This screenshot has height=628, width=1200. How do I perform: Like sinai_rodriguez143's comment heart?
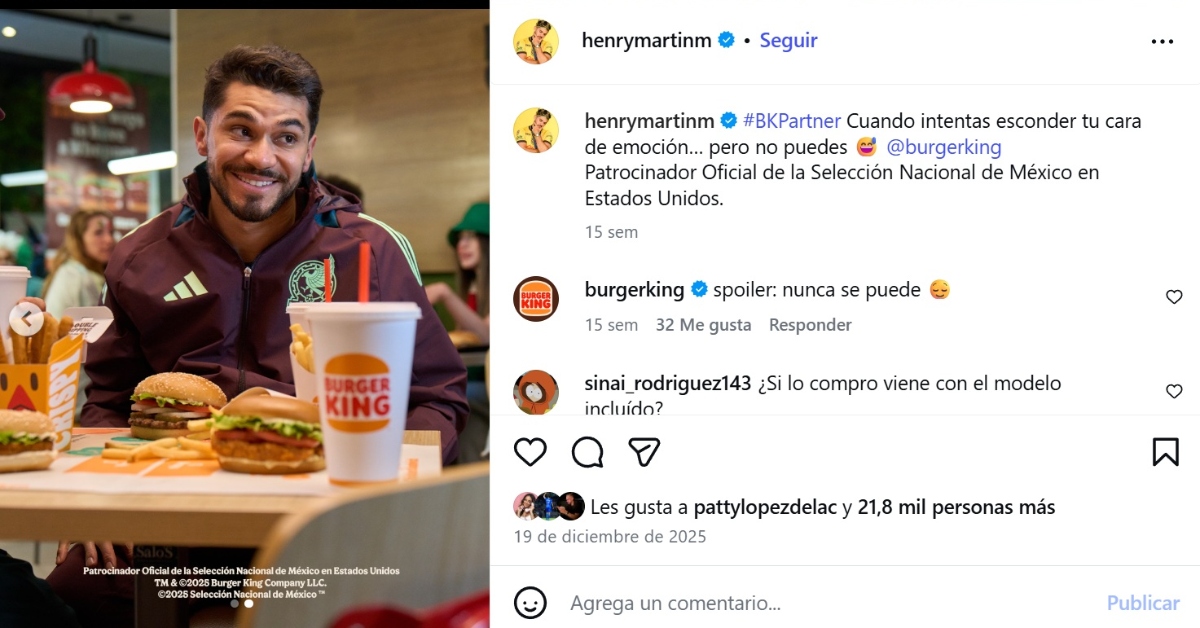click(x=1174, y=391)
